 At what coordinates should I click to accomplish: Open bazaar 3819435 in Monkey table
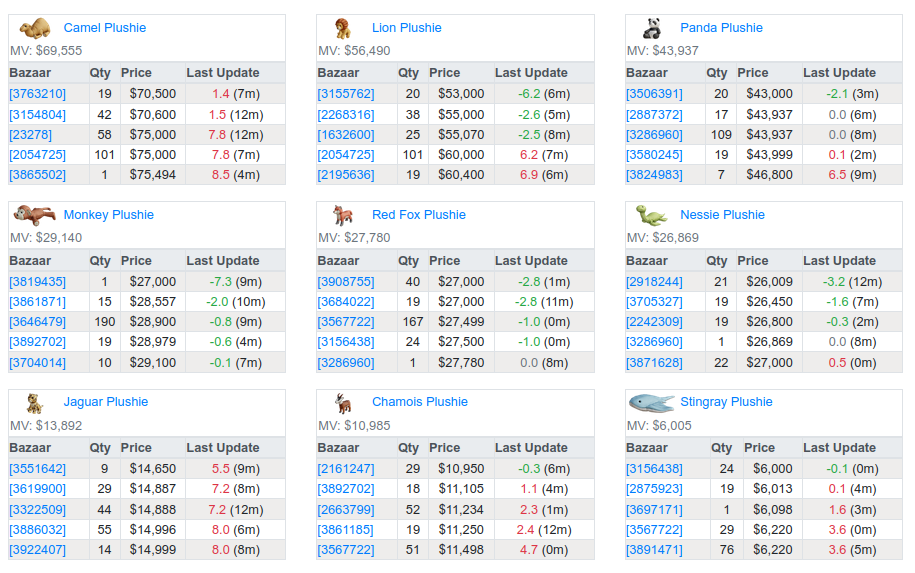37,282
